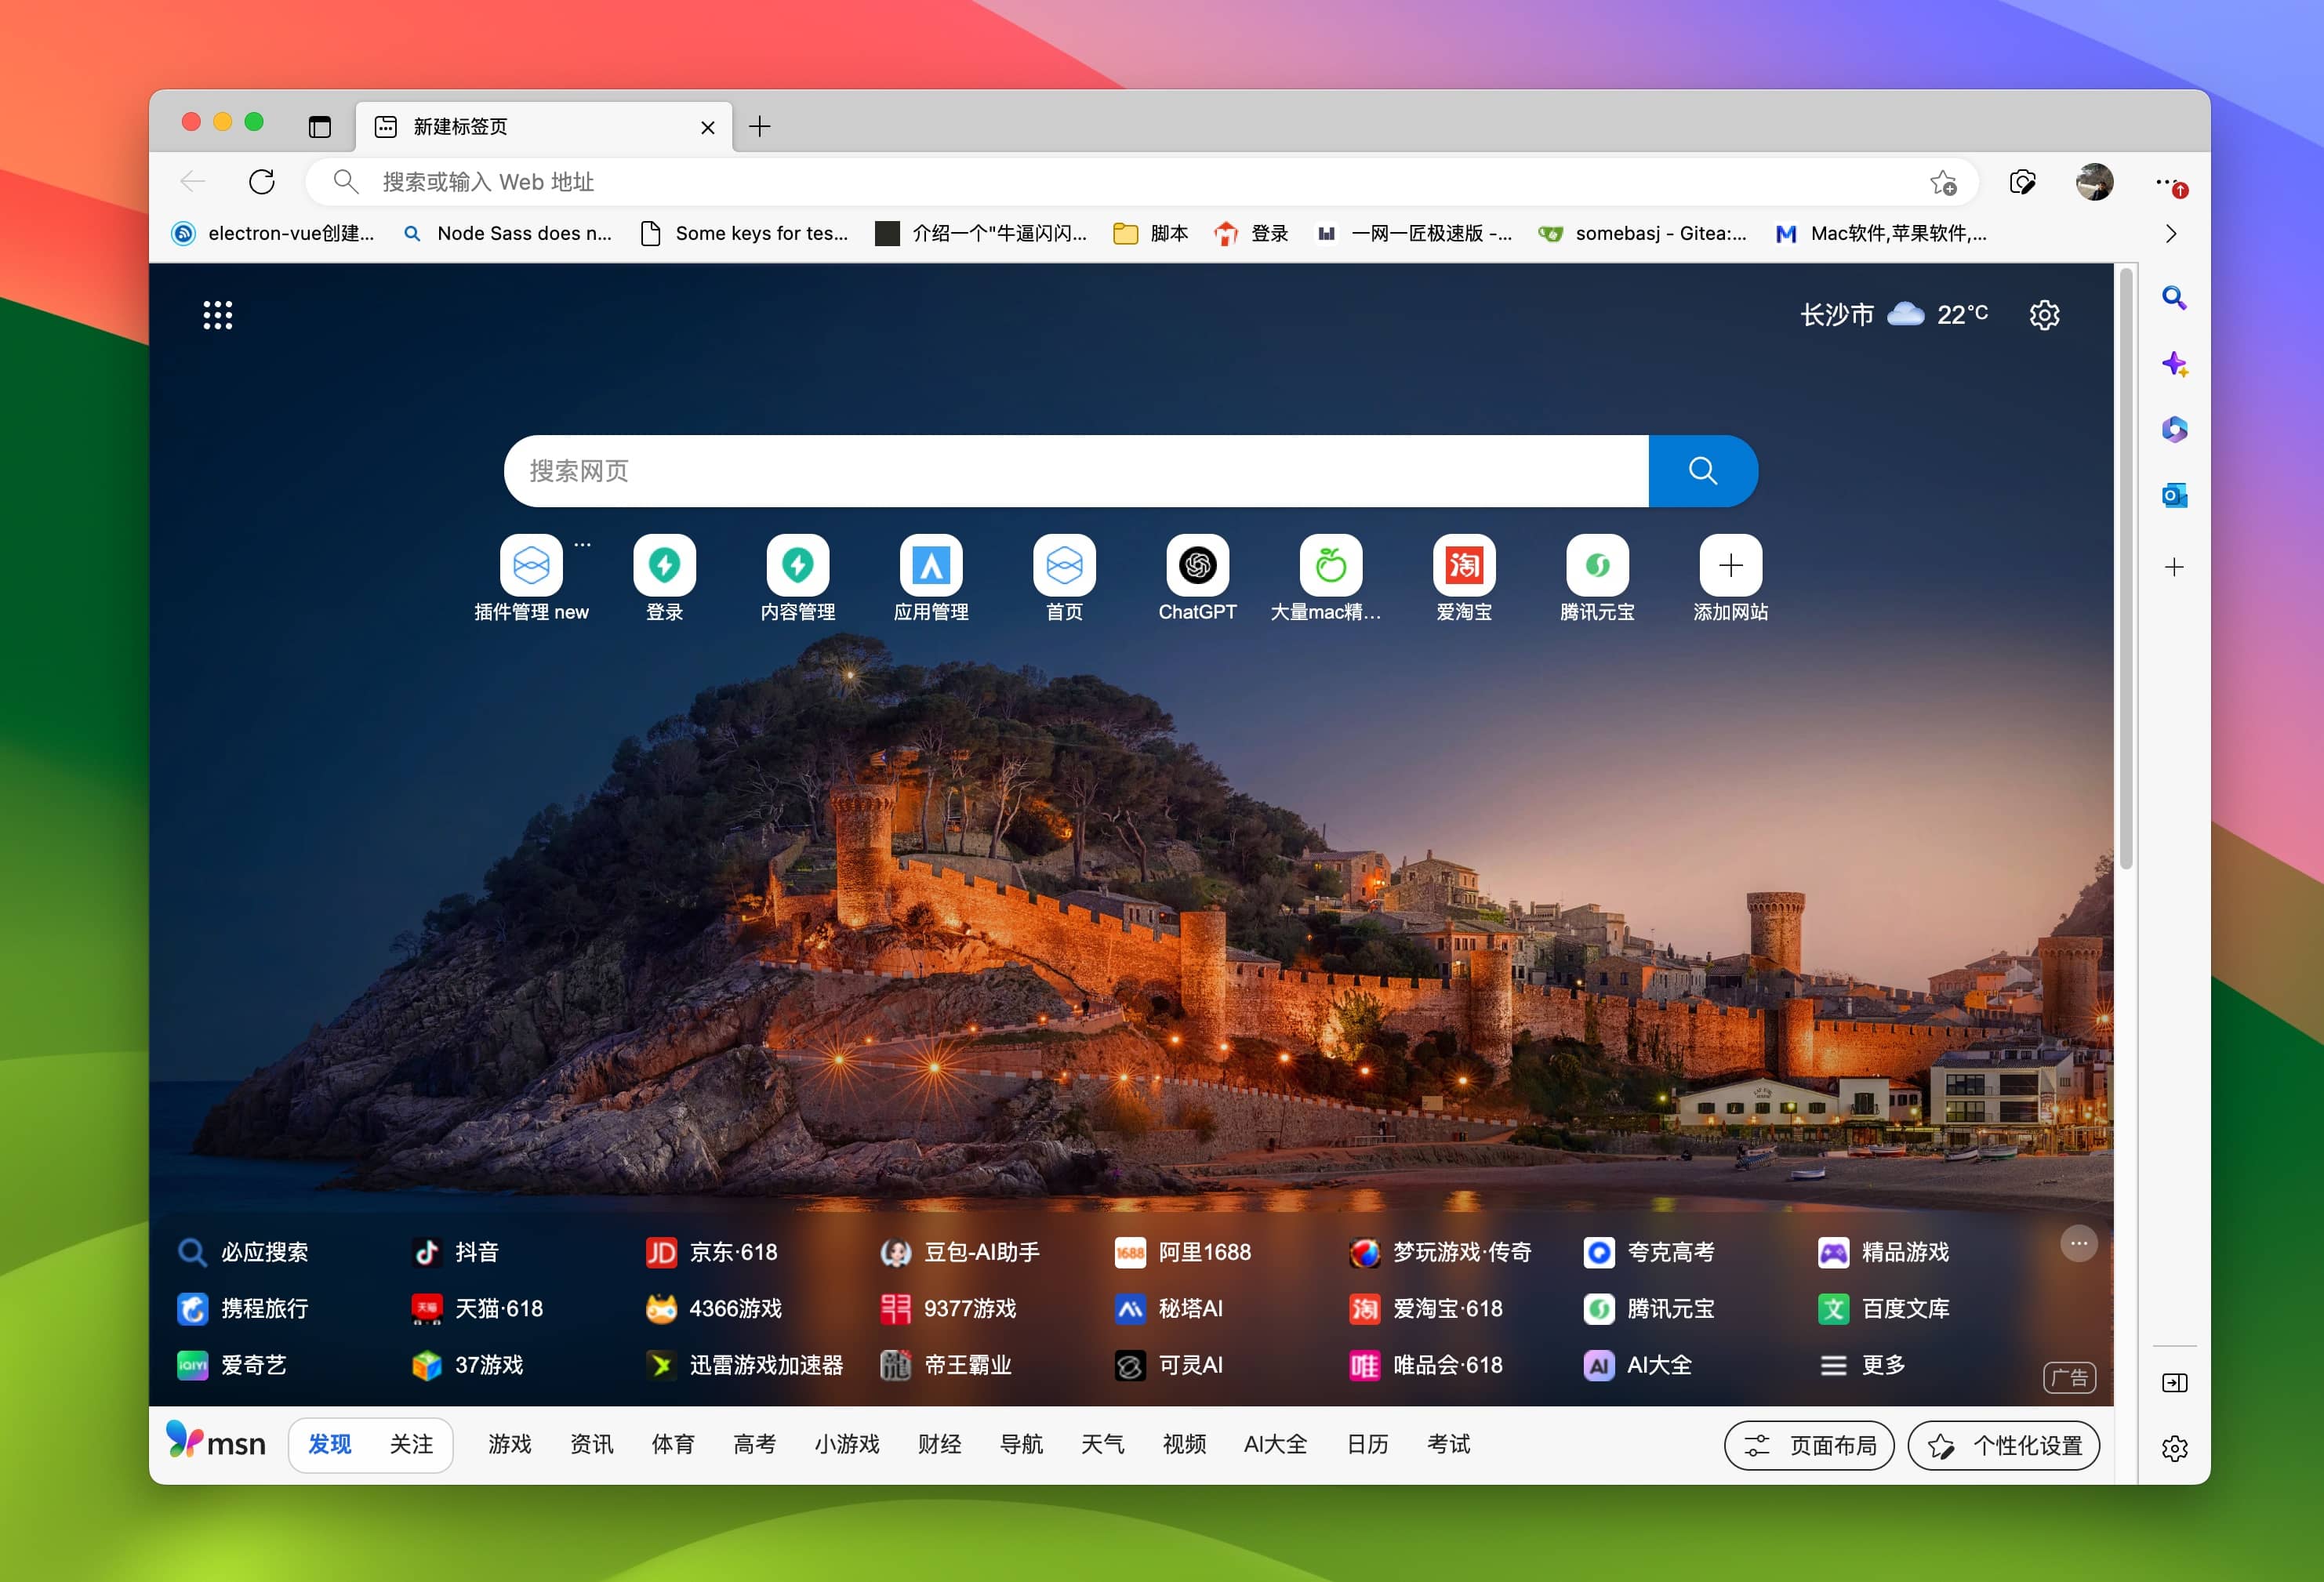Image resolution: width=2324 pixels, height=1582 pixels.
Task: Switch feed to 关注
Action: click(x=411, y=1445)
